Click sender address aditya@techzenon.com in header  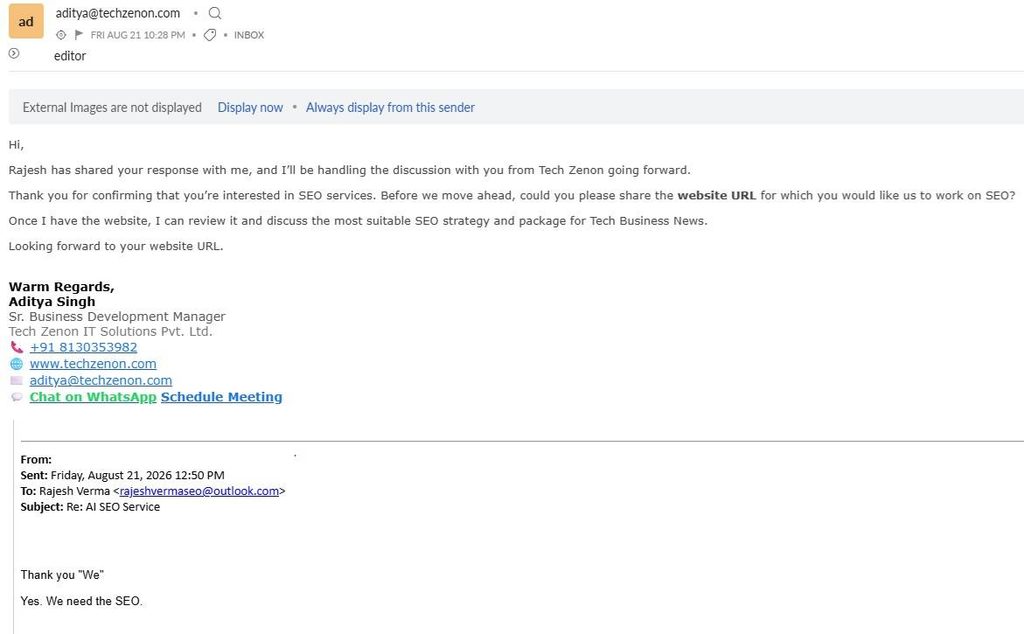118,13
